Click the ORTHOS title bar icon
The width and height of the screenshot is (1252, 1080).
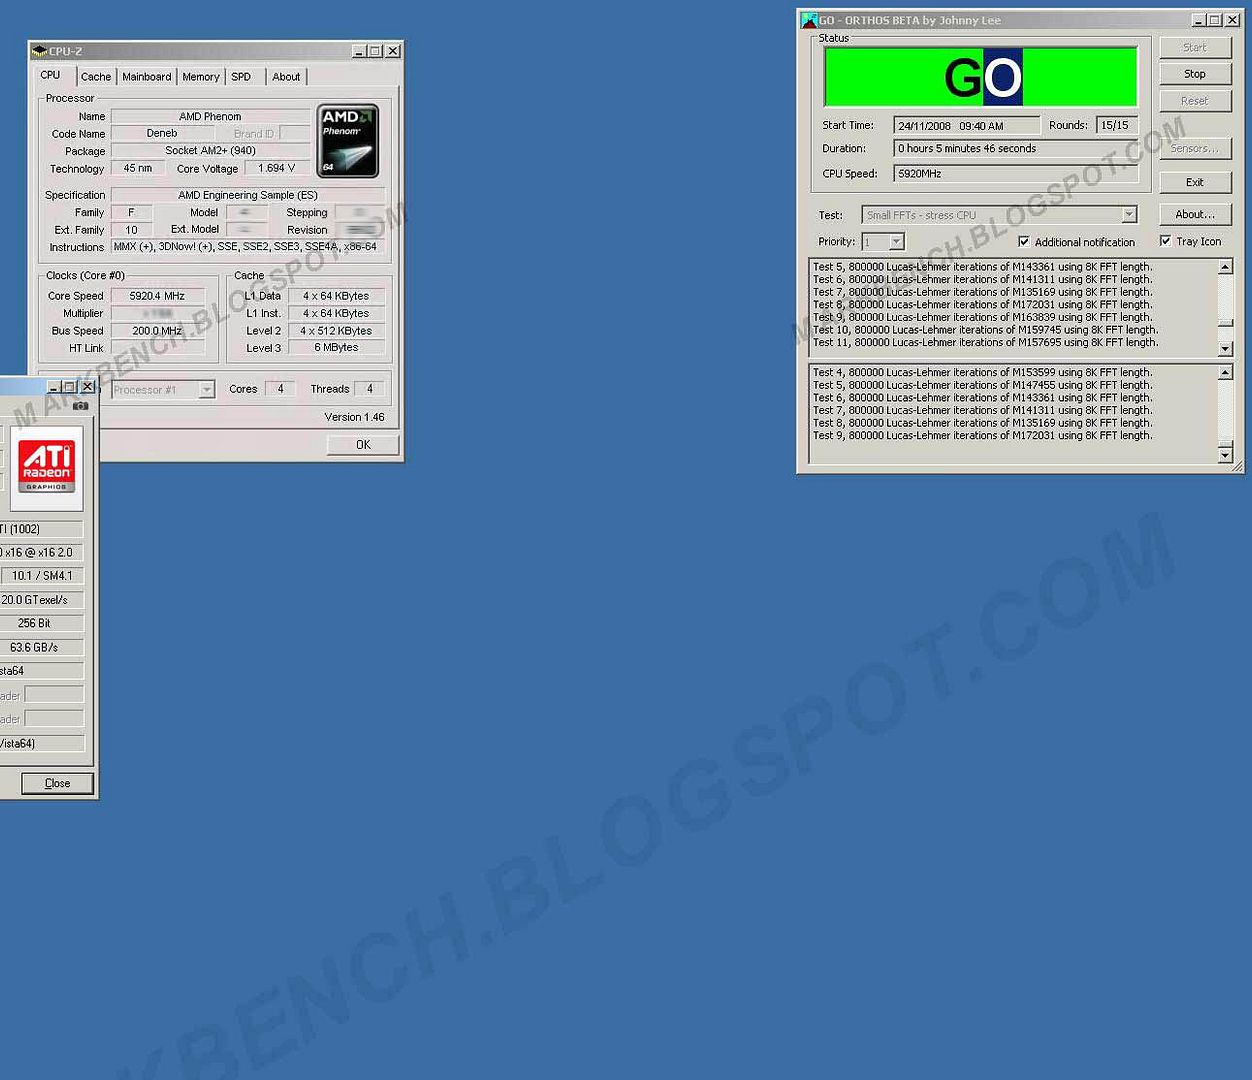(x=809, y=20)
